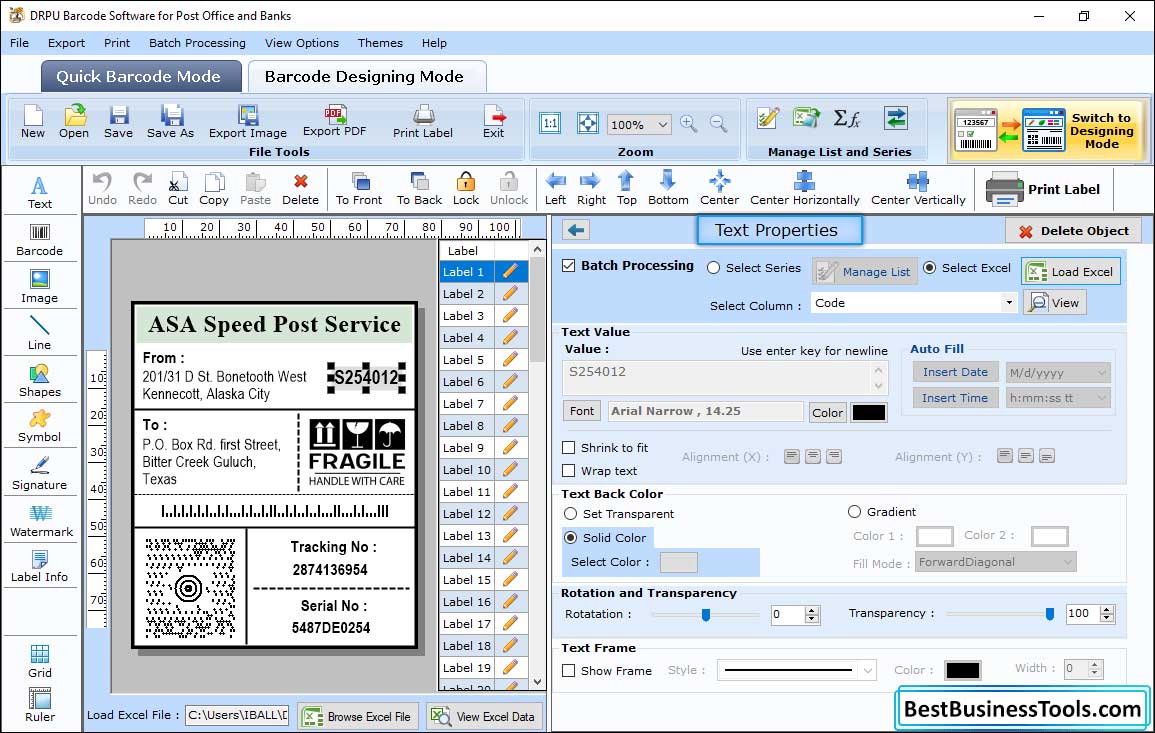Image resolution: width=1155 pixels, height=733 pixels.
Task: Increase the Transparency value stepper
Action: click(x=1106, y=609)
